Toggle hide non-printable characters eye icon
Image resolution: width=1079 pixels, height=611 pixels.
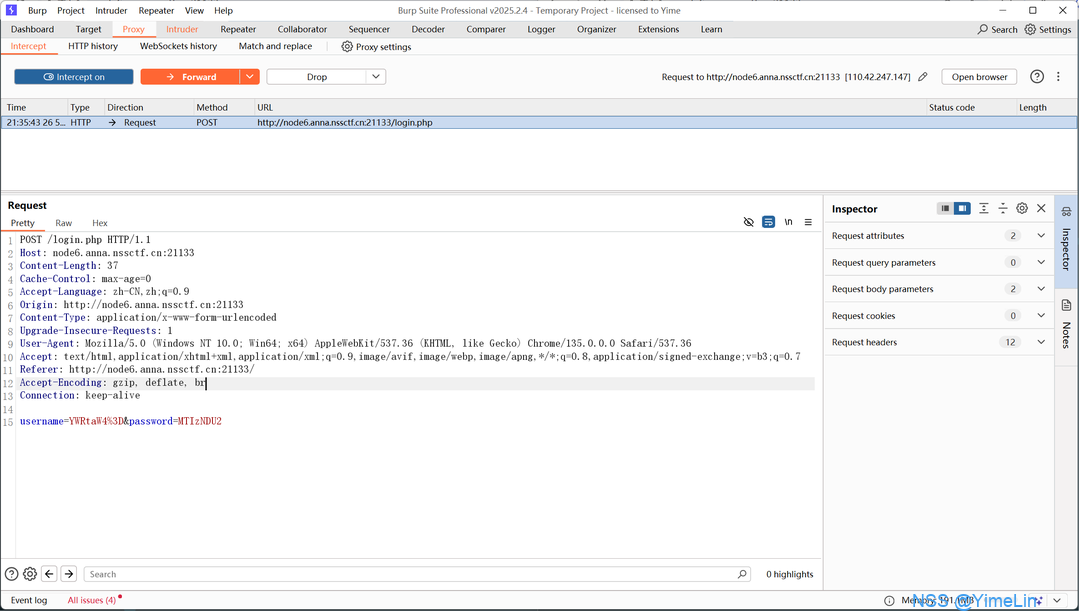(x=749, y=222)
